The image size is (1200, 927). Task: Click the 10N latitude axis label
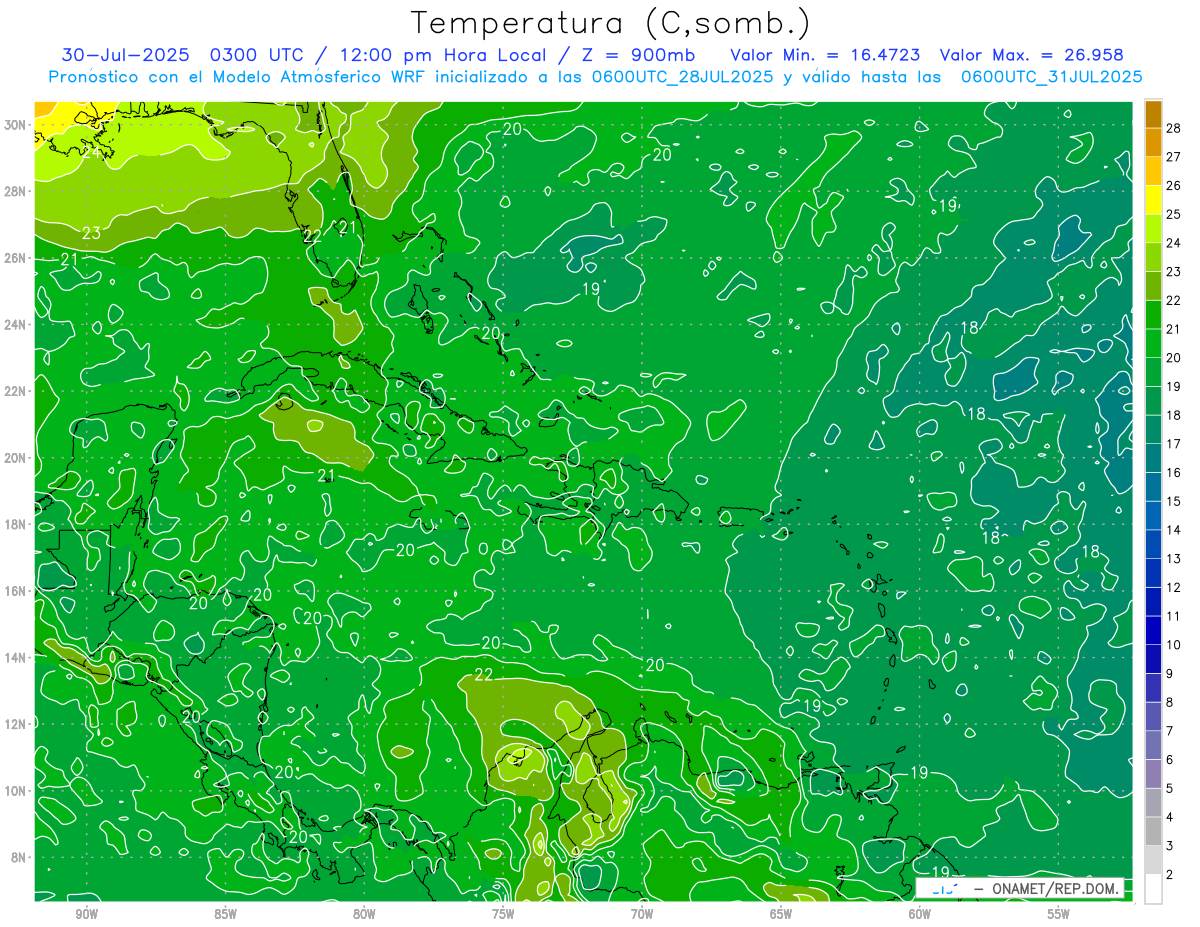pos(15,790)
